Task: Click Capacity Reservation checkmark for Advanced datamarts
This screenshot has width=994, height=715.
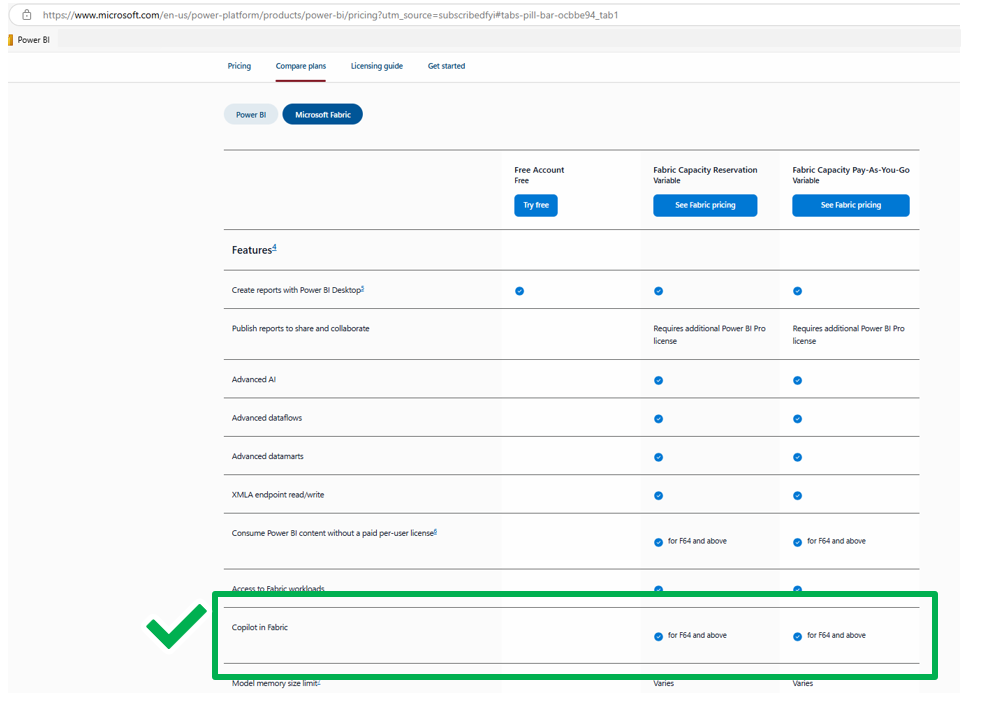Action: click(659, 458)
